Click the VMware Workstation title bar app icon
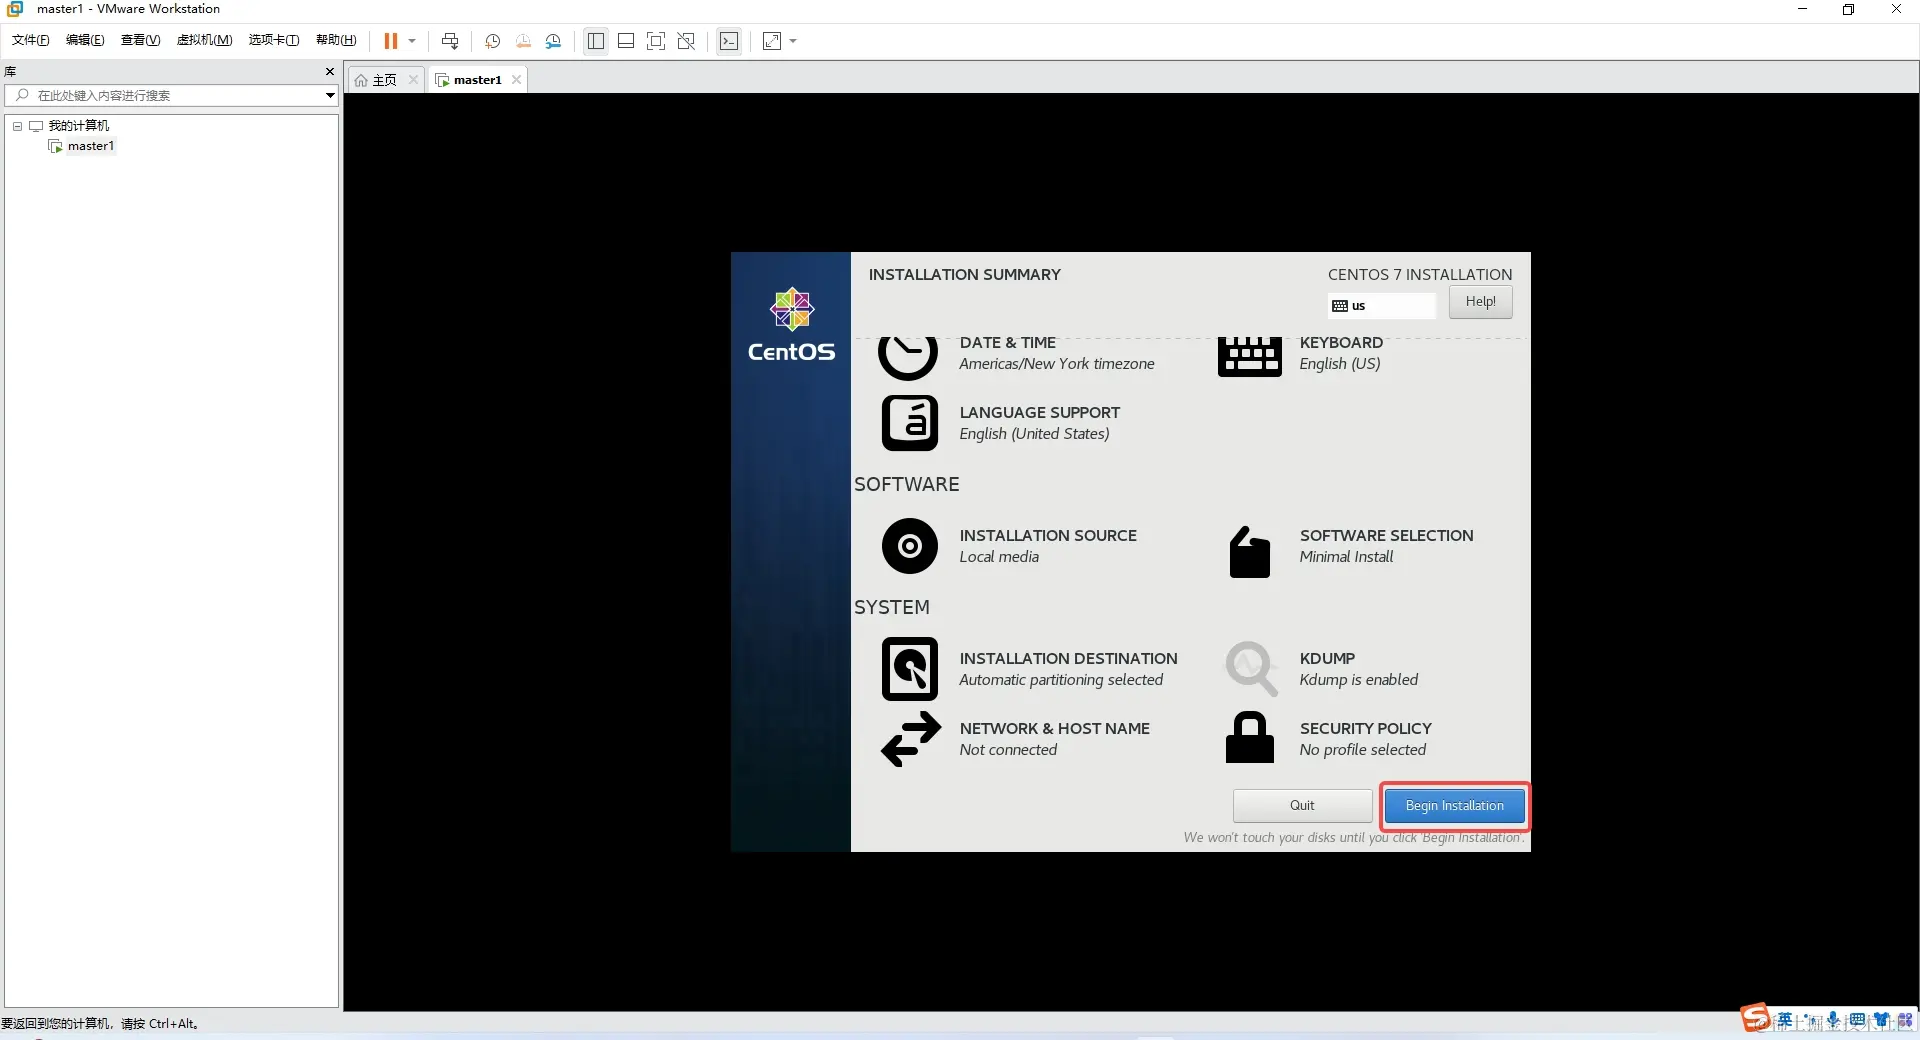1920x1040 pixels. tap(15, 9)
